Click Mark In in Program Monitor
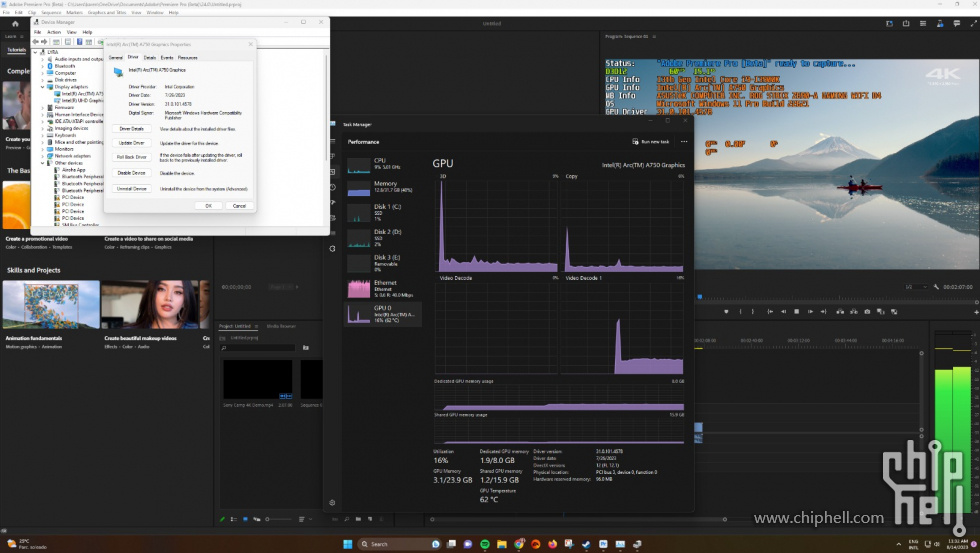980x553 pixels. pos(741,311)
